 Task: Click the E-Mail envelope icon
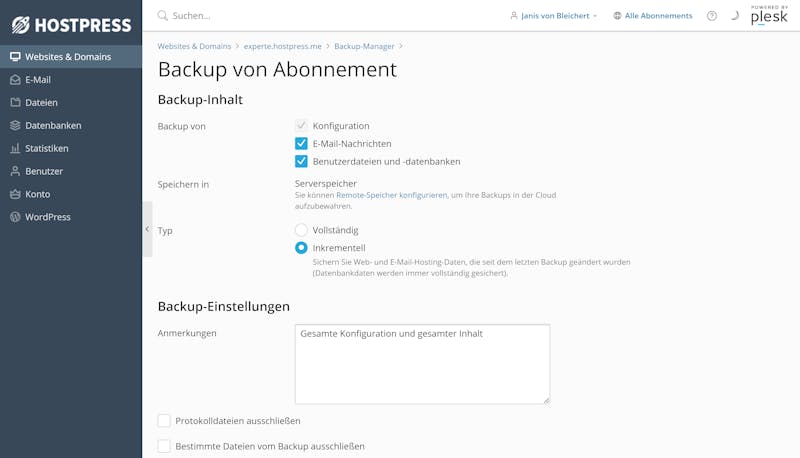(15, 80)
